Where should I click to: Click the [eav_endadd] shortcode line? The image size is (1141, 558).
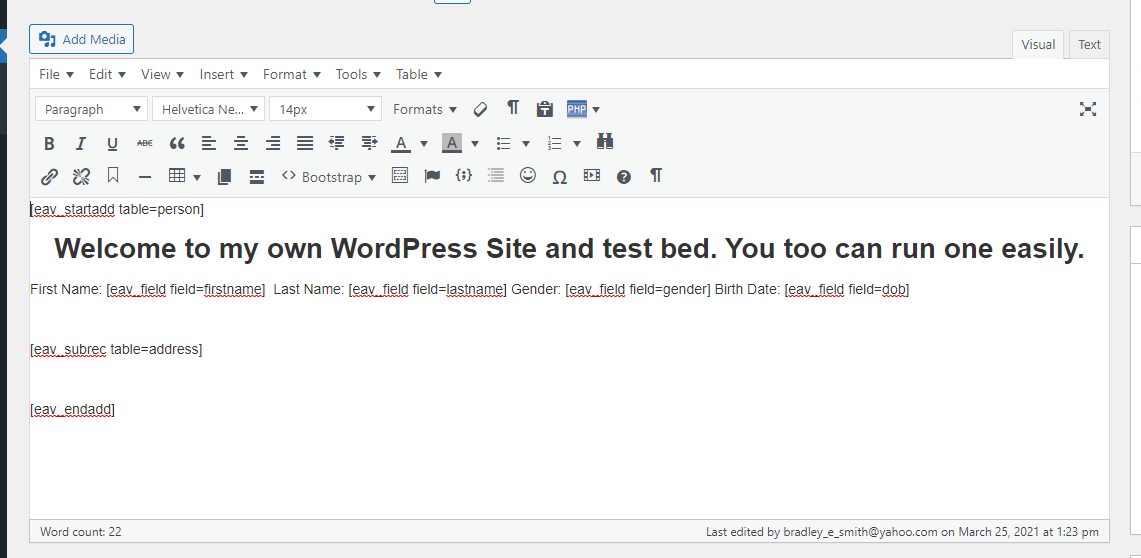[x=73, y=409]
